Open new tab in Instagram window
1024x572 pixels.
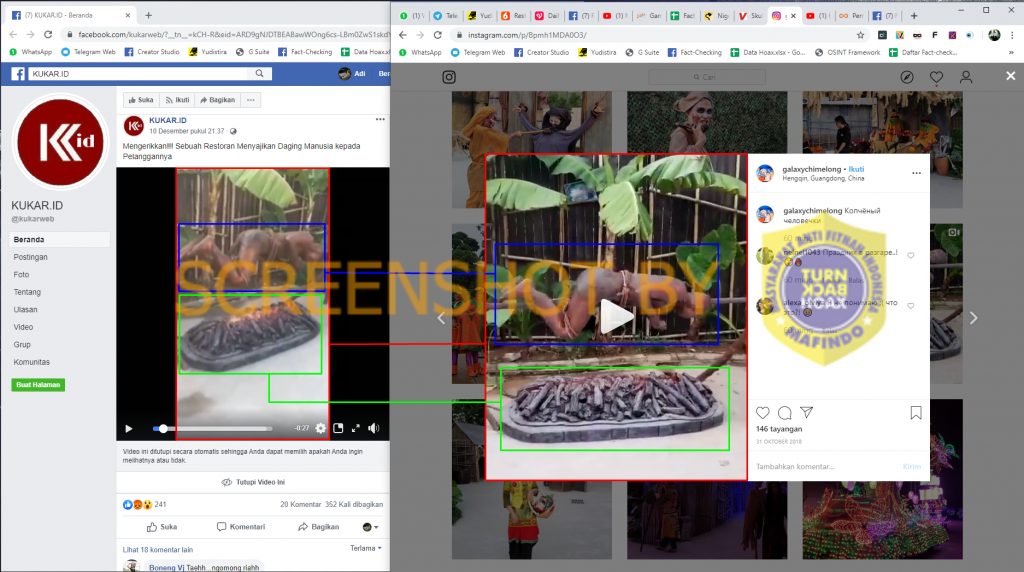coord(914,15)
